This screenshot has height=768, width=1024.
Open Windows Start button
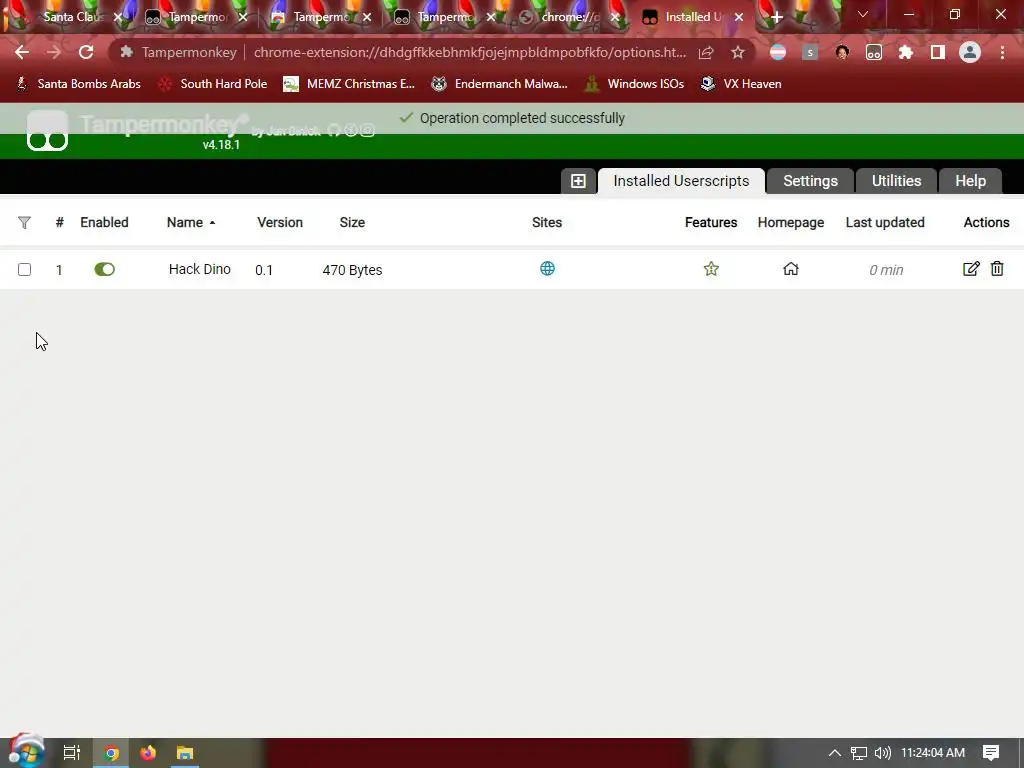tap(26, 751)
